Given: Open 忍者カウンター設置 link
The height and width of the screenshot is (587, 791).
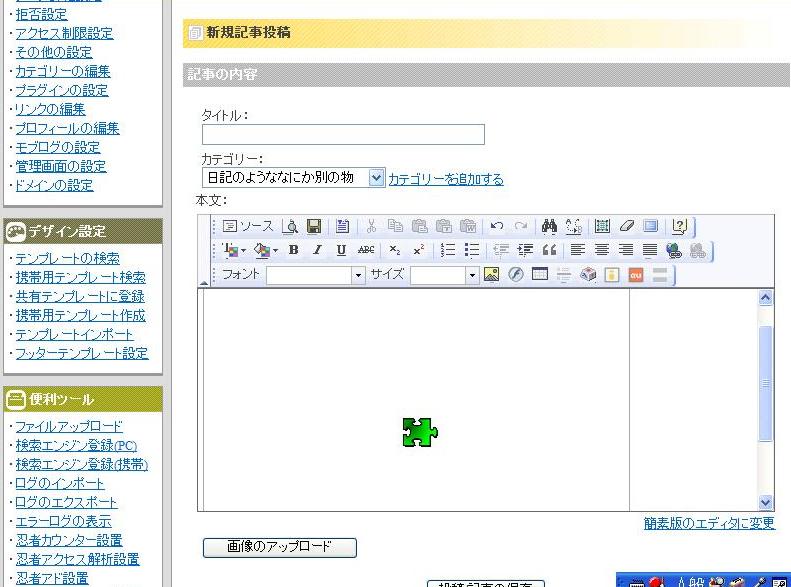Looking at the screenshot, I should 69,540.
